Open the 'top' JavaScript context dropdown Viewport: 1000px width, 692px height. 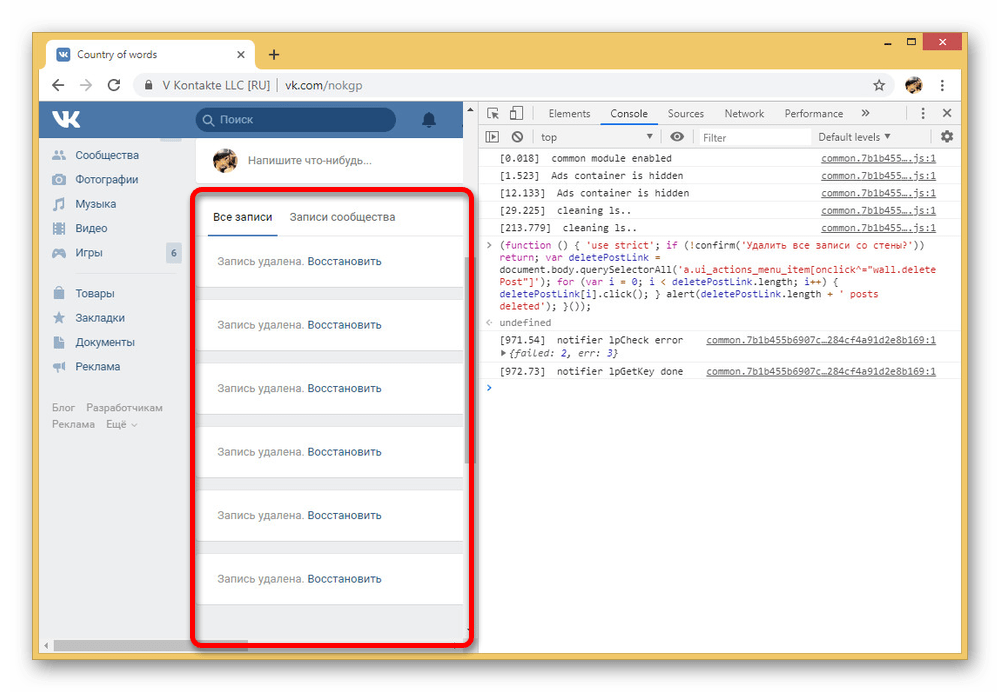pyautogui.click(x=597, y=137)
